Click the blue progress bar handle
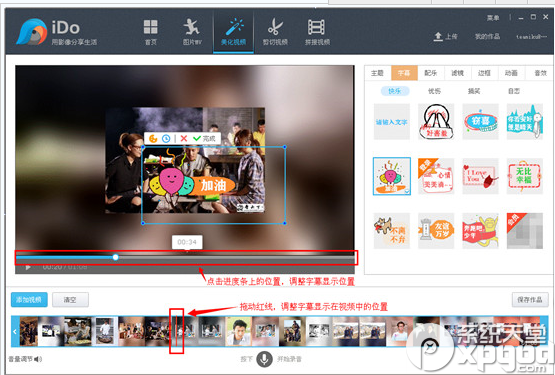Image resolution: width=555 pixels, height=375 pixels. point(115,257)
